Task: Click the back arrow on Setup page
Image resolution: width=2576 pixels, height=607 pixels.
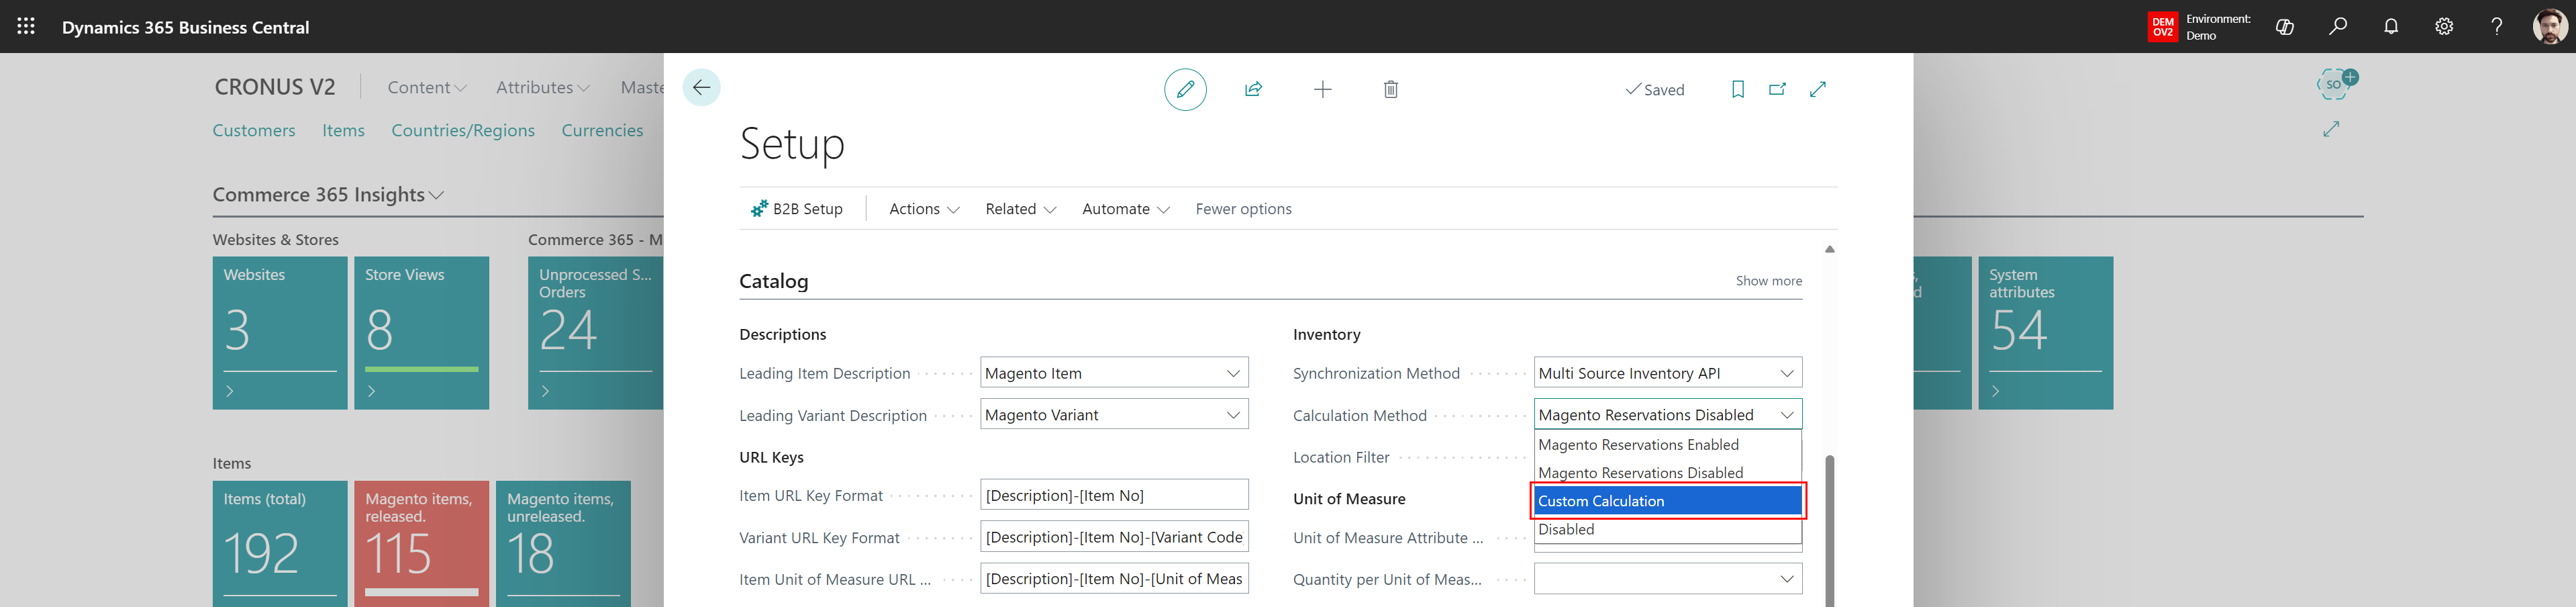Action: [701, 88]
